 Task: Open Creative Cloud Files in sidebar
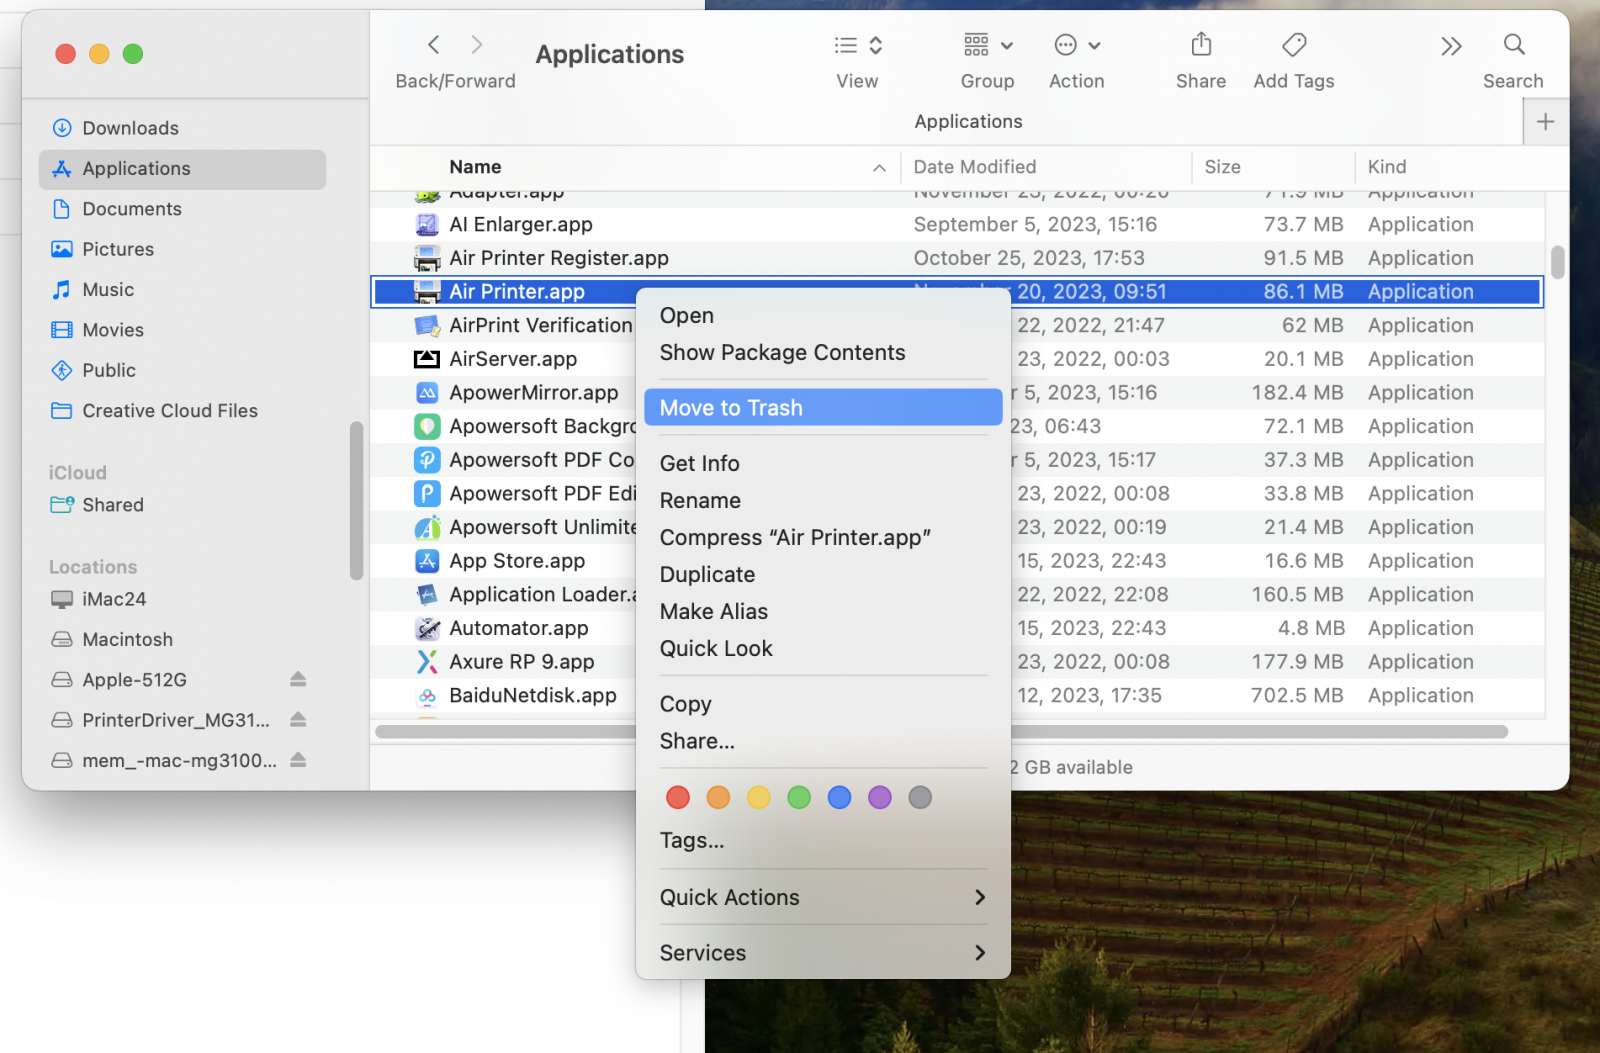pyautogui.click(x=183, y=411)
